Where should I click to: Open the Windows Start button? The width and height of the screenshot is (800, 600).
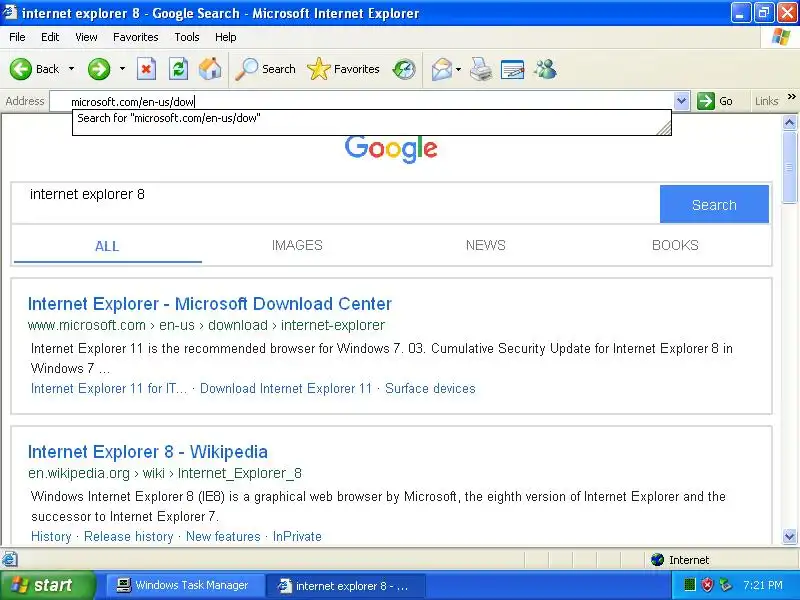(48, 585)
